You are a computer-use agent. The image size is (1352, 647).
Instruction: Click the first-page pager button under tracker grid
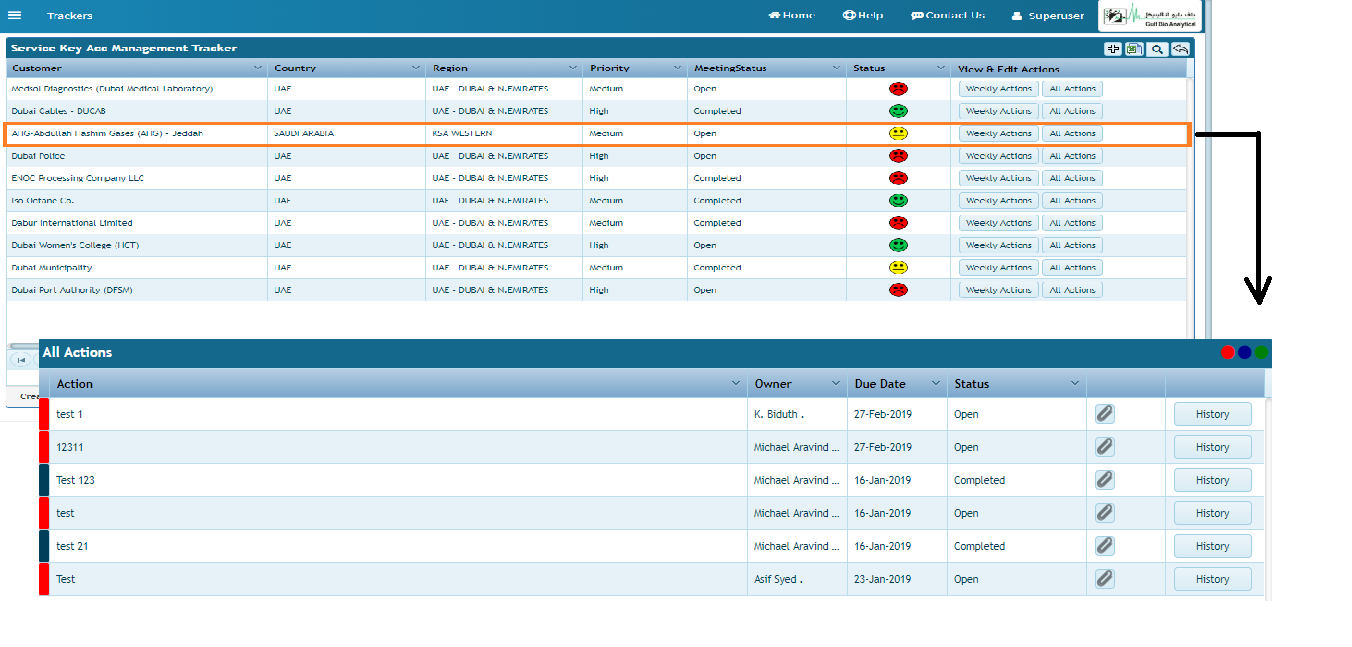(x=20, y=360)
